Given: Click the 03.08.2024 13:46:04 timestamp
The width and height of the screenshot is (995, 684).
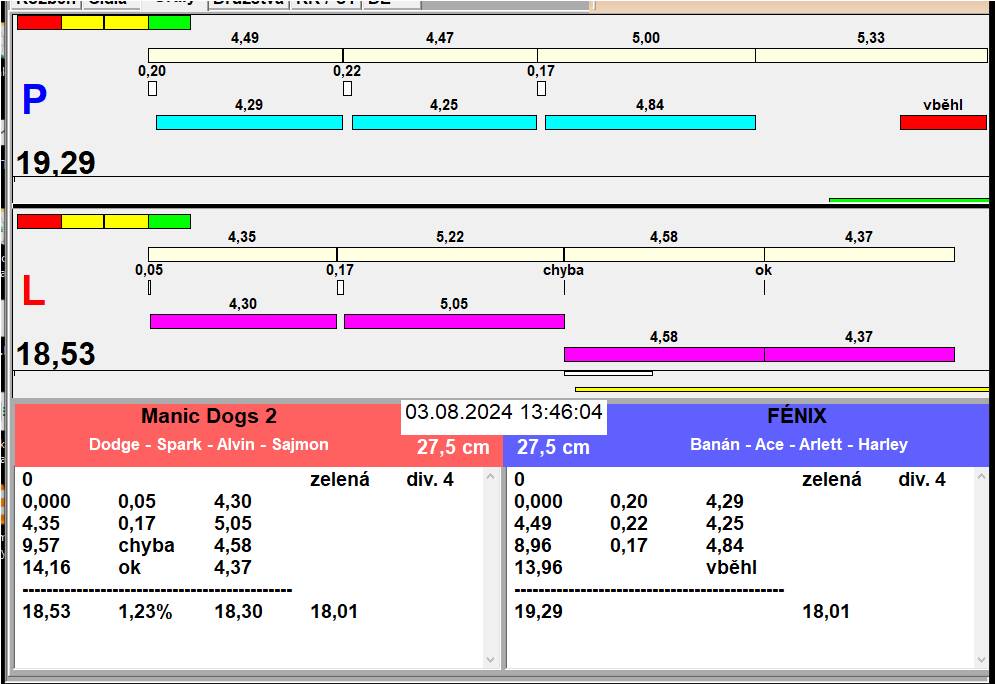Looking at the screenshot, I should coord(504,412).
